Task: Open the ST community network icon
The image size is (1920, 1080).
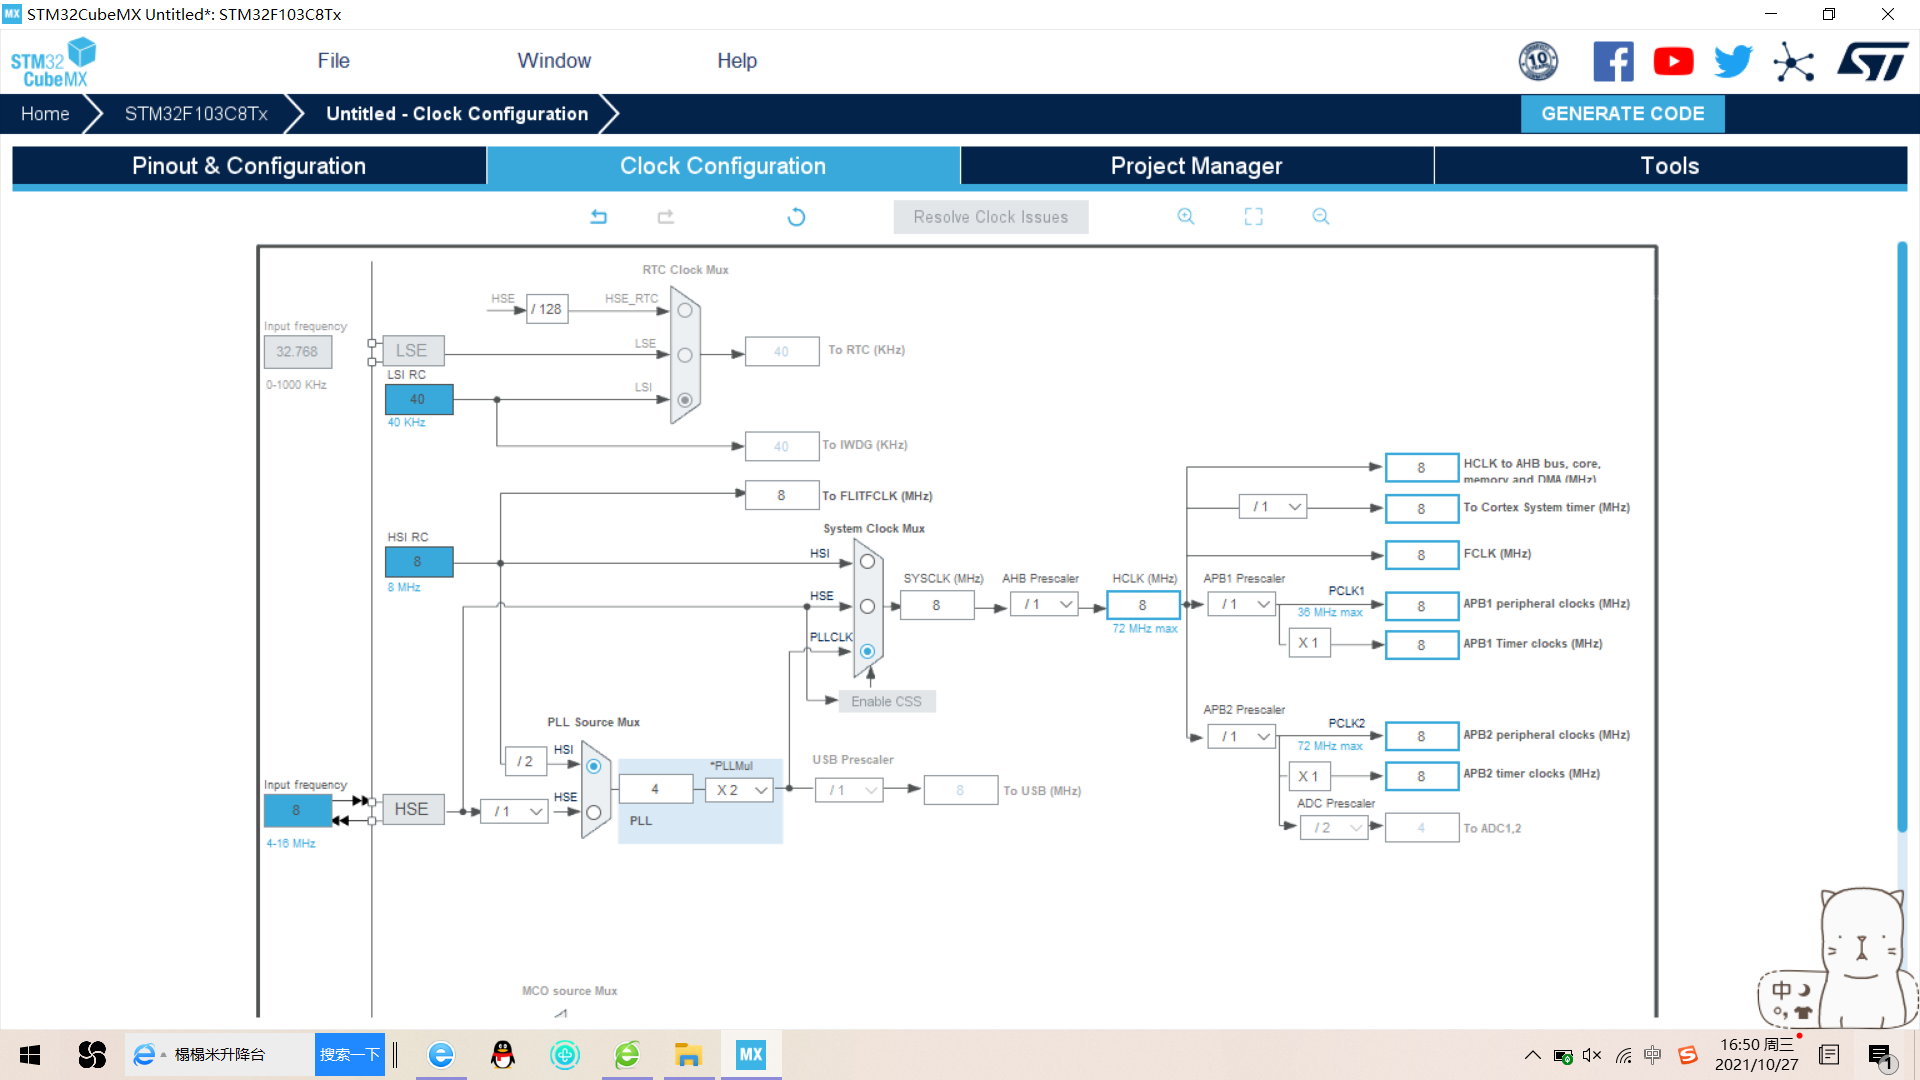Action: pyautogui.click(x=1794, y=62)
